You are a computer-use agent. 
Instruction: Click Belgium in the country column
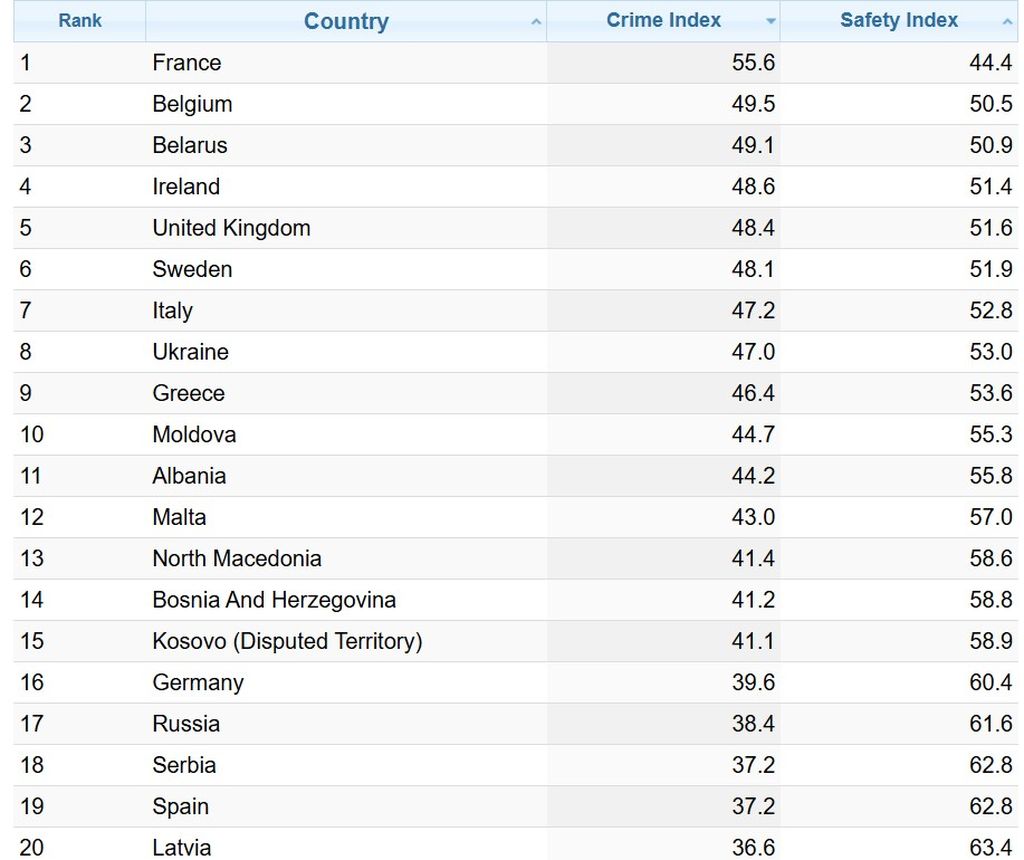[192, 104]
